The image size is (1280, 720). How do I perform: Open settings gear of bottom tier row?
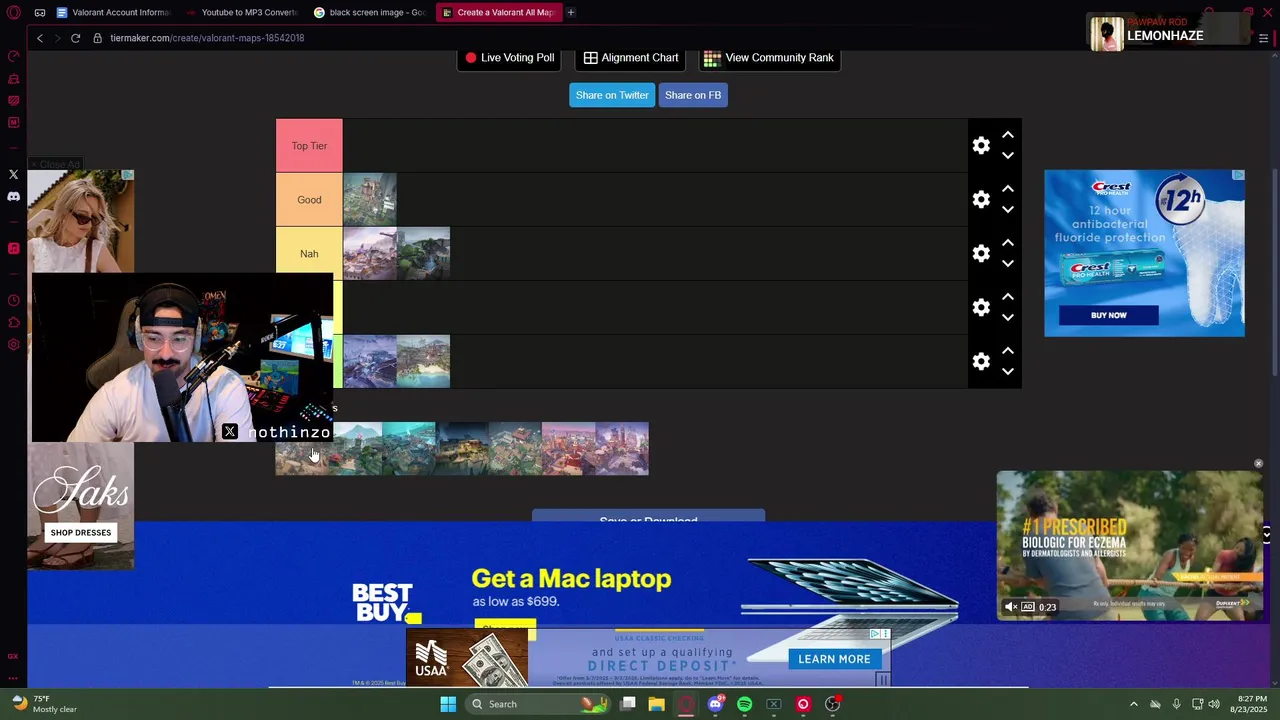[x=981, y=361]
